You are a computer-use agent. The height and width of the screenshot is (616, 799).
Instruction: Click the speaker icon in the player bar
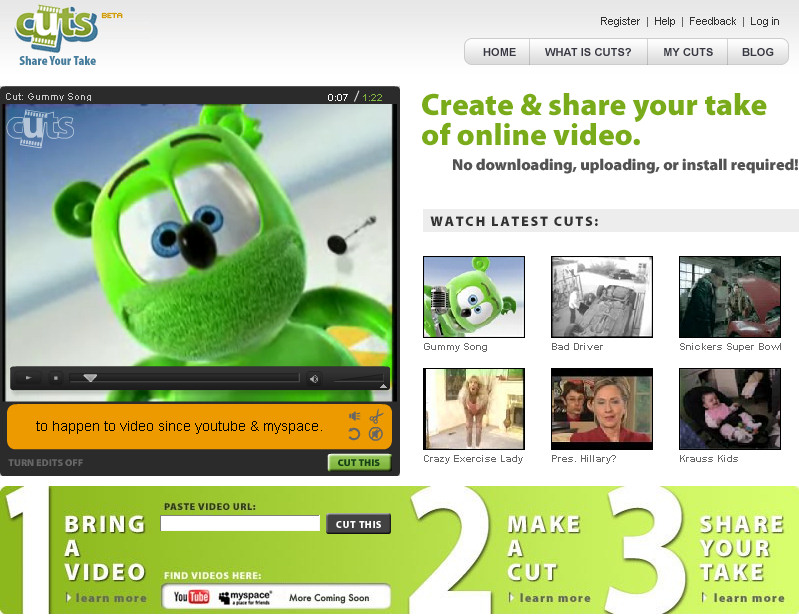coord(314,379)
